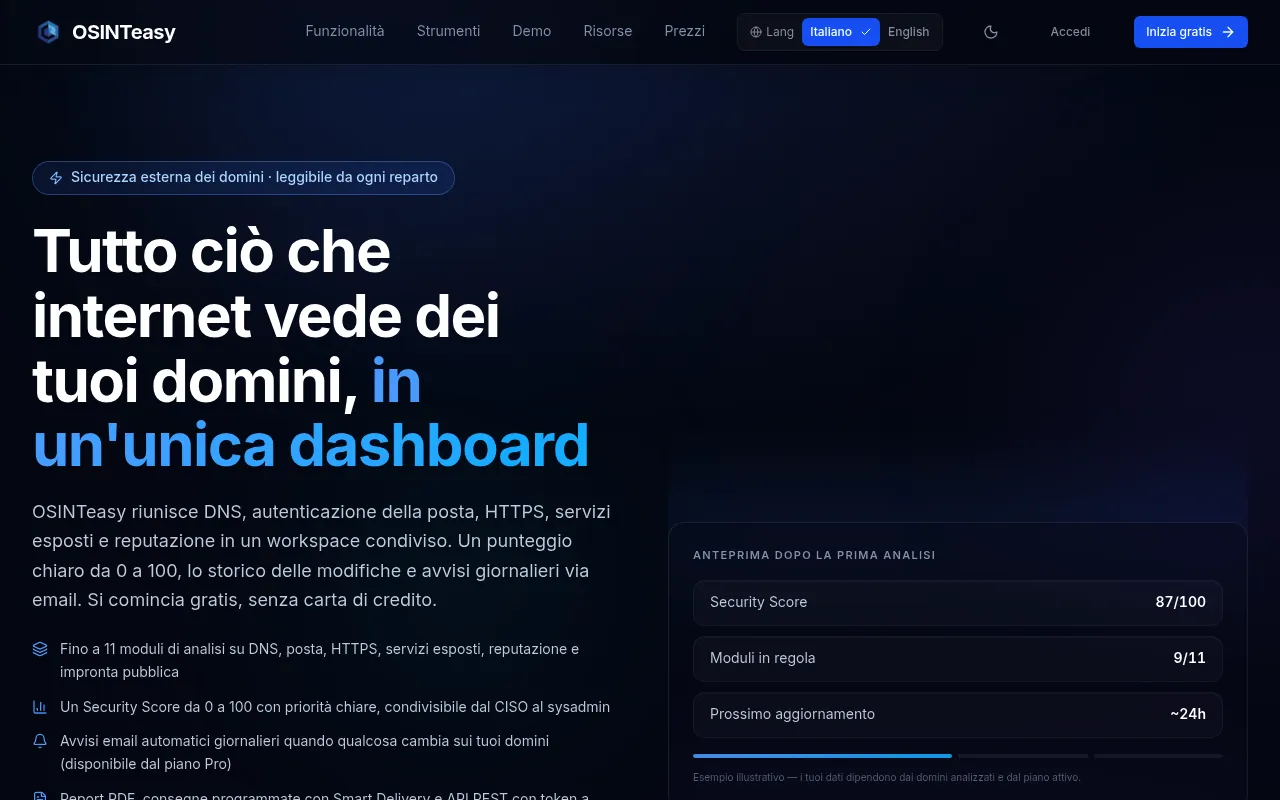The width and height of the screenshot is (1280, 800).
Task: Click the lightning bolt badge icon
Action: click(x=56, y=178)
